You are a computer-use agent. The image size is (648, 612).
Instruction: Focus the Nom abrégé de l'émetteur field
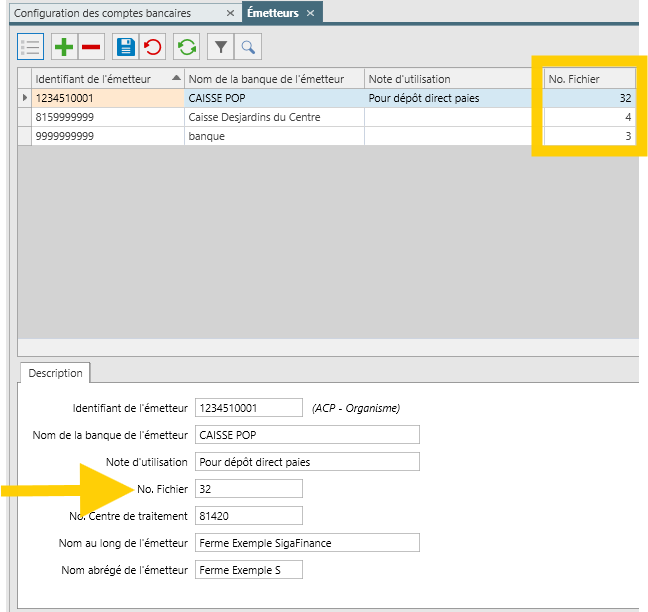[249, 570]
